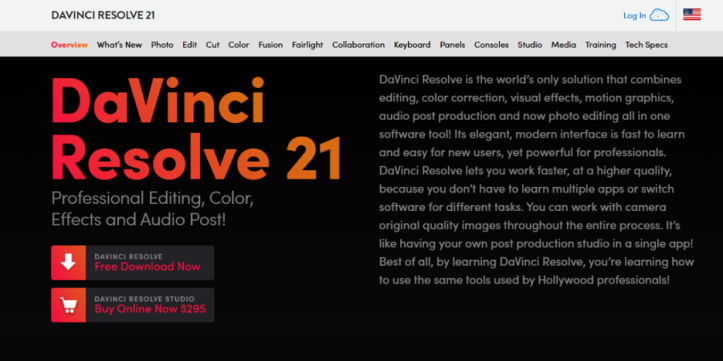This screenshot has width=723, height=361.
Task: Click the 'Professional Editing, Color,' subtitle text
Action: coord(153,198)
